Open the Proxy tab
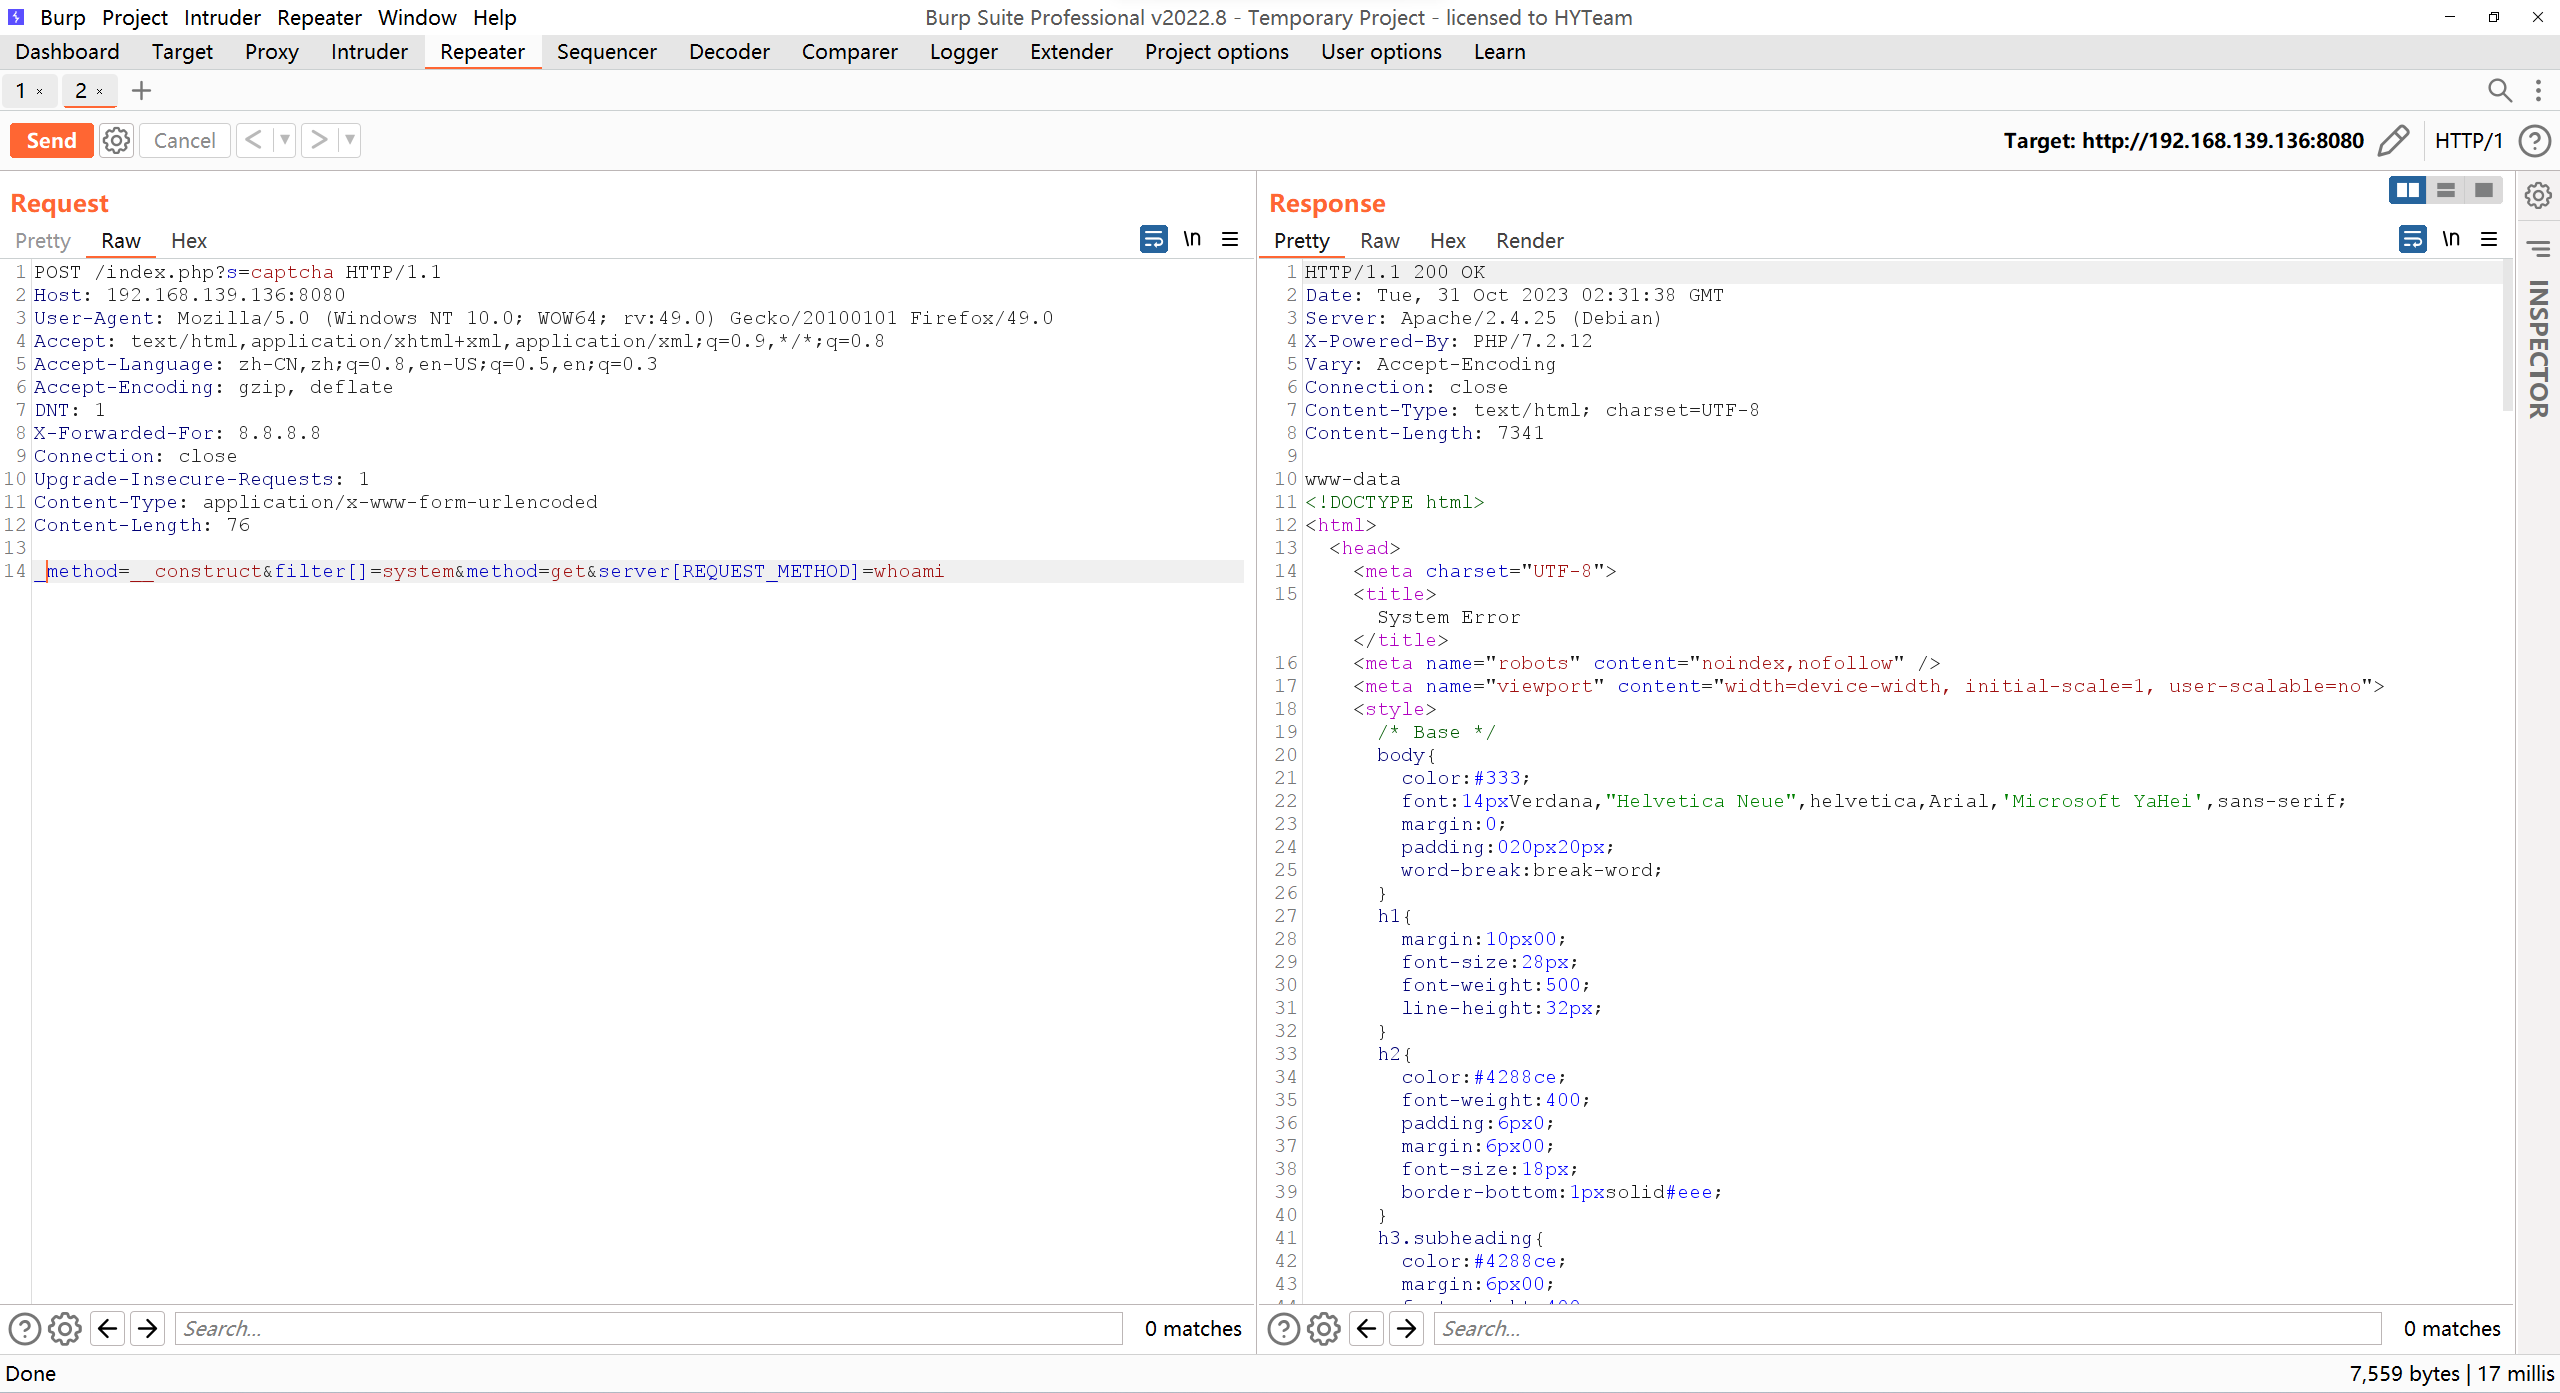Image resolution: width=2560 pixels, height=1393 pixels. pyautogui.click(x=272, y=52)
